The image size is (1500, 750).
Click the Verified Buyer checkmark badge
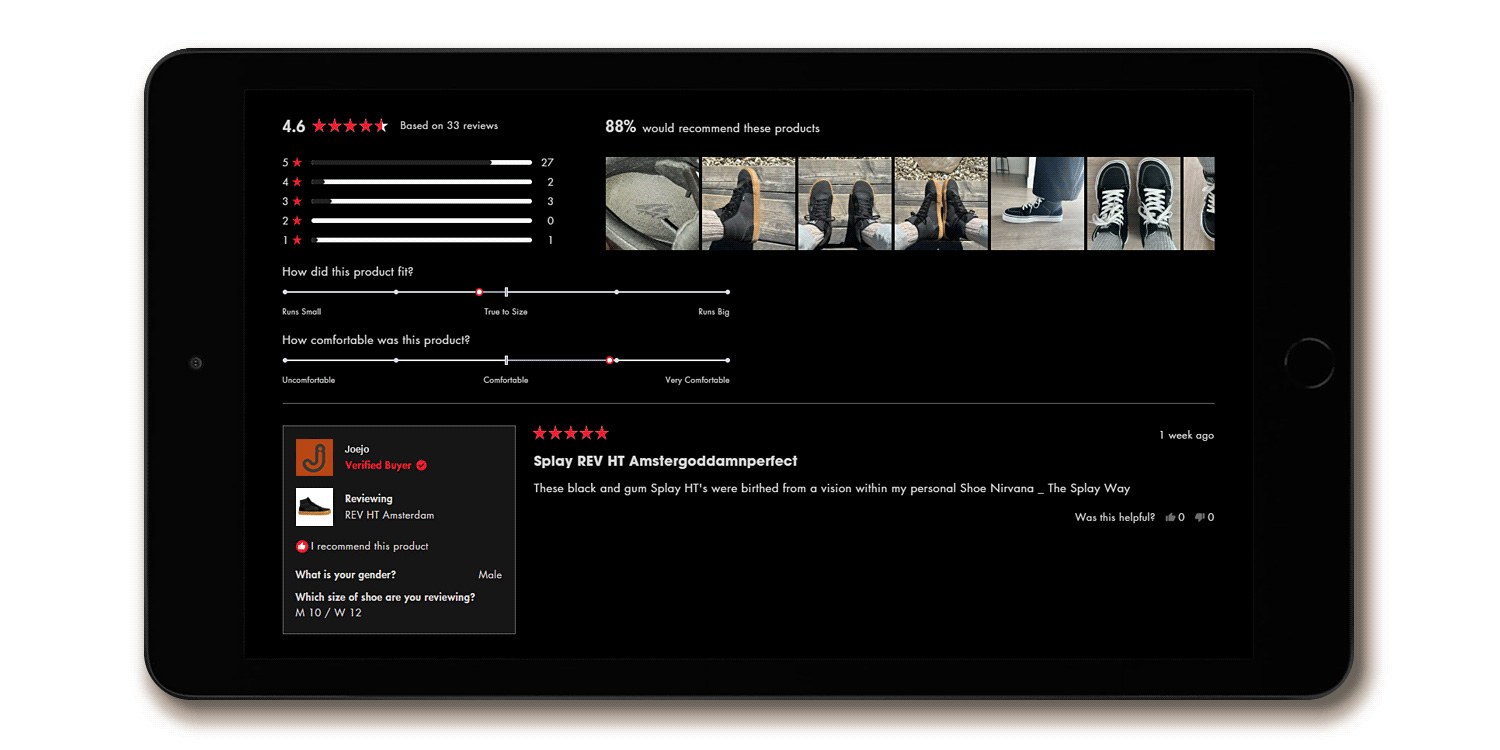(421, 466)
